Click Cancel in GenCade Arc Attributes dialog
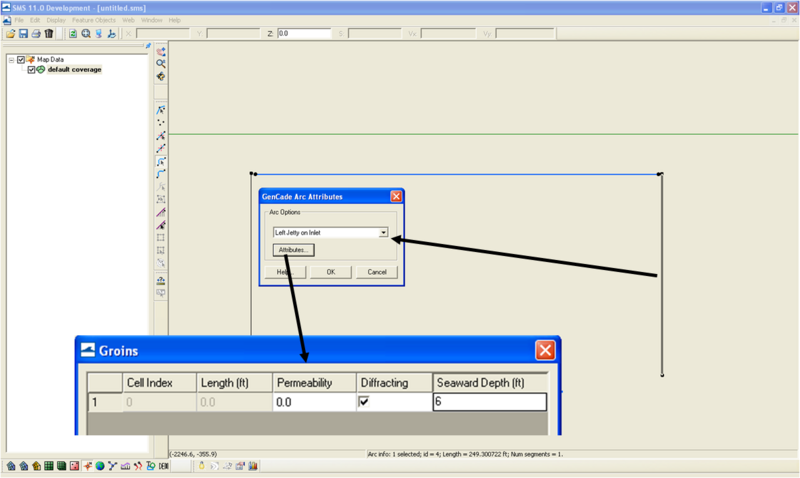The height and width of the screenshot is (478, 800). (x=377, y=272)
